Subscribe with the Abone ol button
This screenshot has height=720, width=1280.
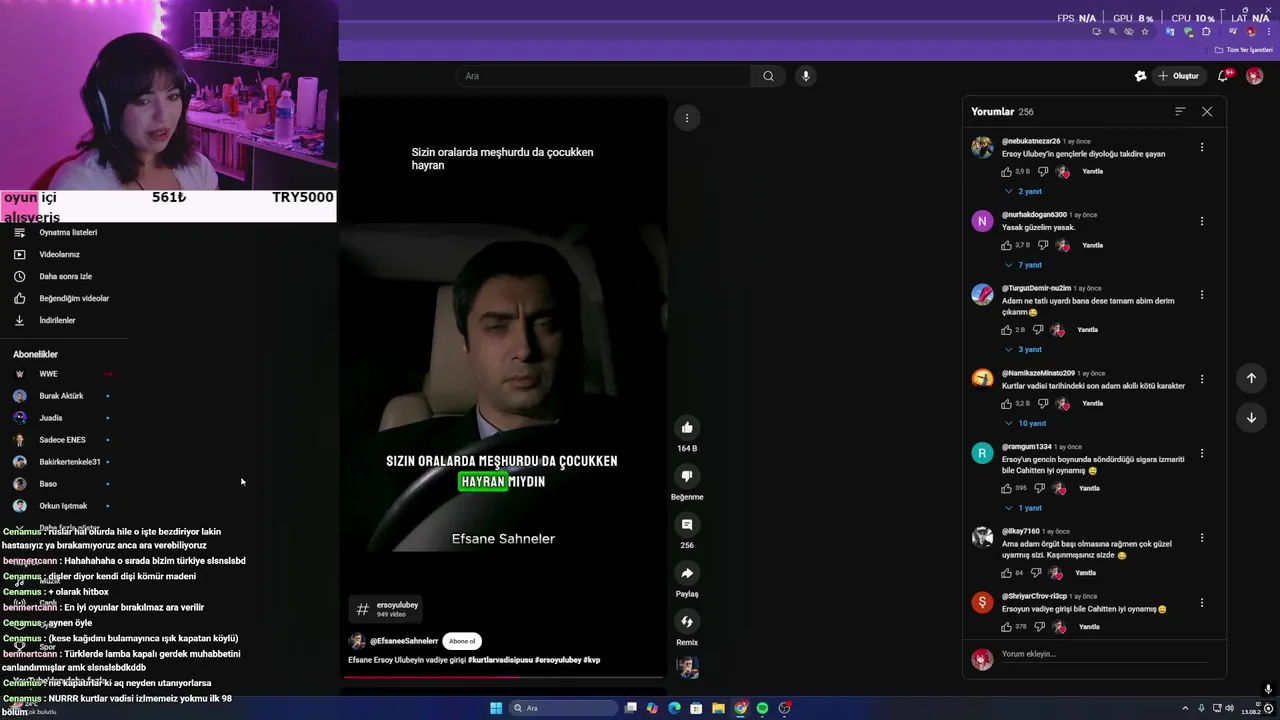[x=462, y=641]
